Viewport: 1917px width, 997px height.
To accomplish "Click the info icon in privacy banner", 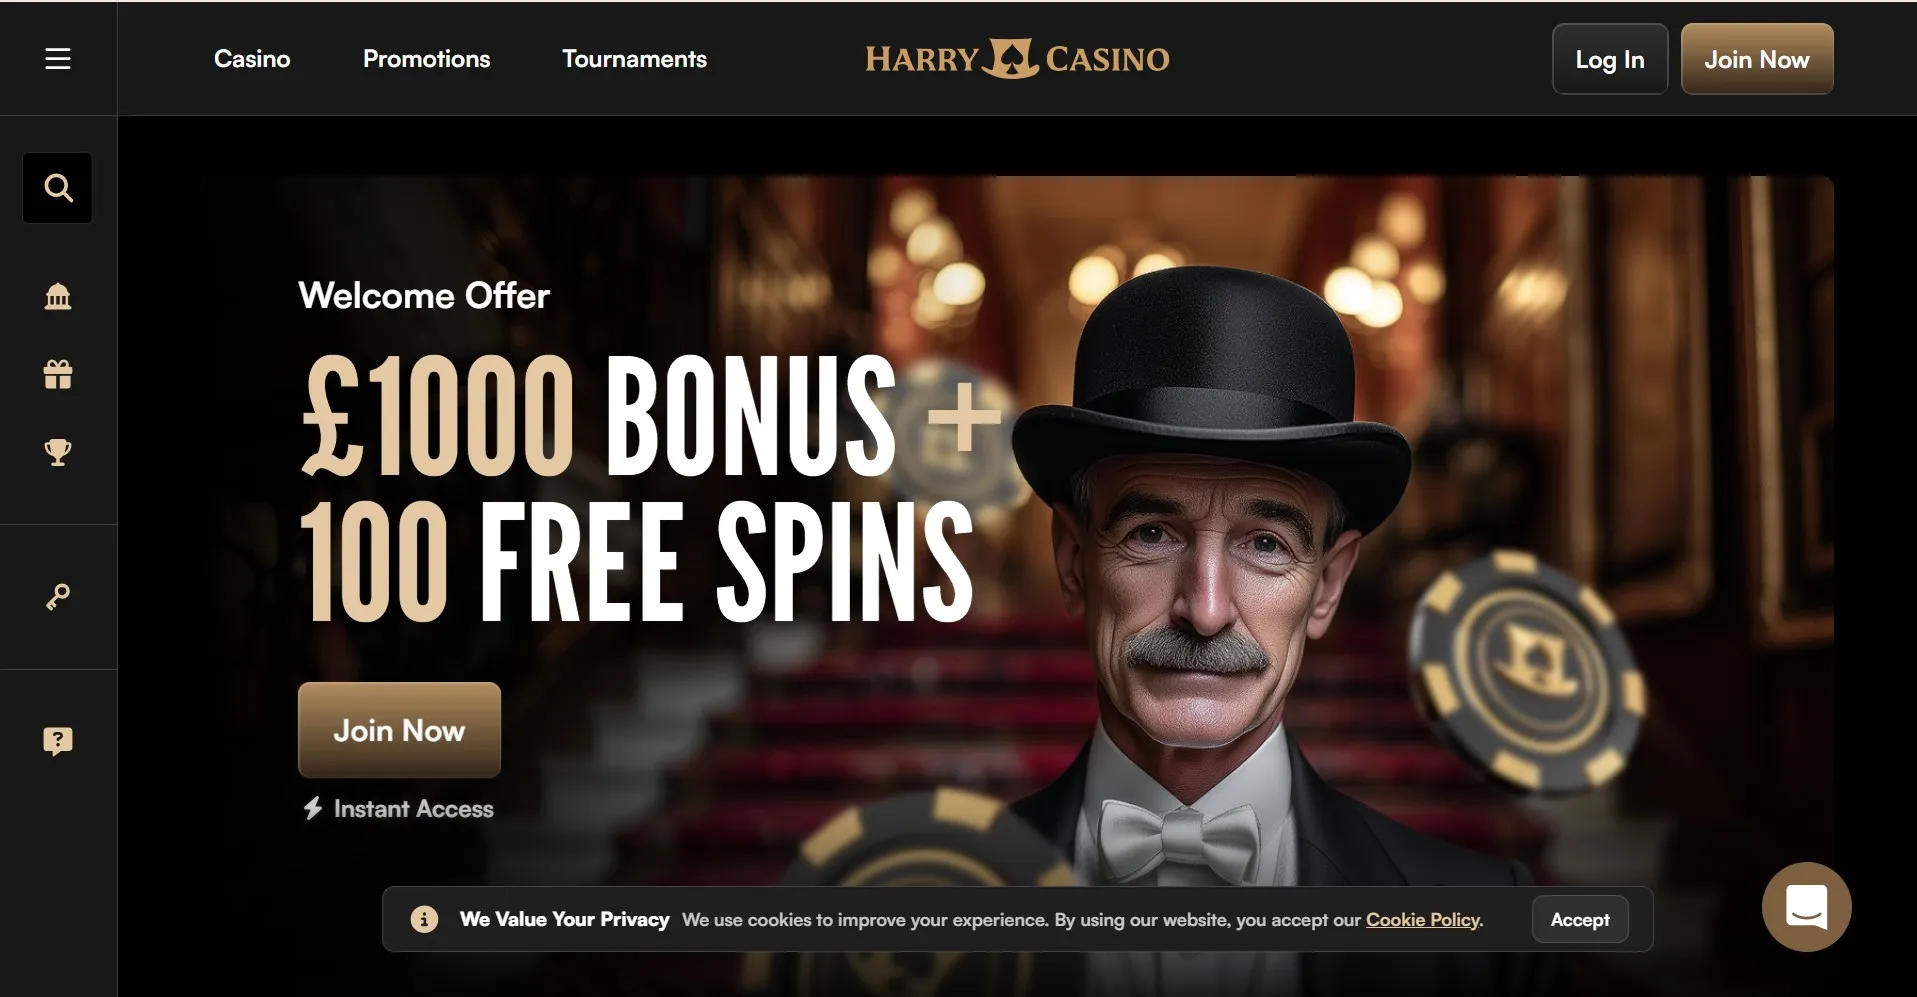I will 424,919.
